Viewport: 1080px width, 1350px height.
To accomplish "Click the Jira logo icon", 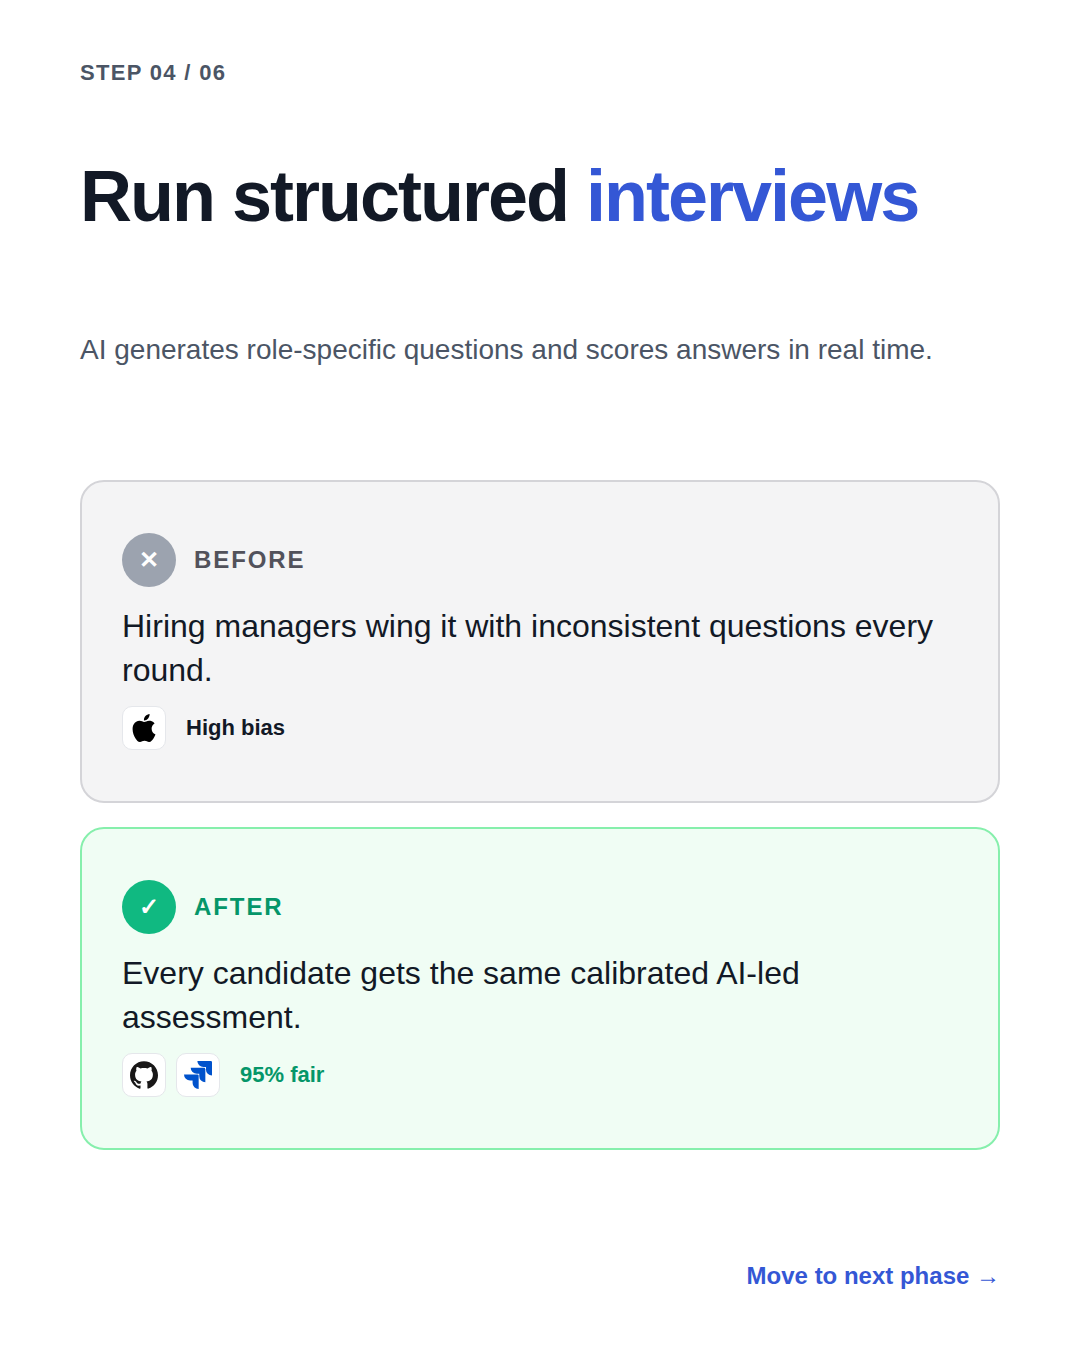I will point(198,1075).
